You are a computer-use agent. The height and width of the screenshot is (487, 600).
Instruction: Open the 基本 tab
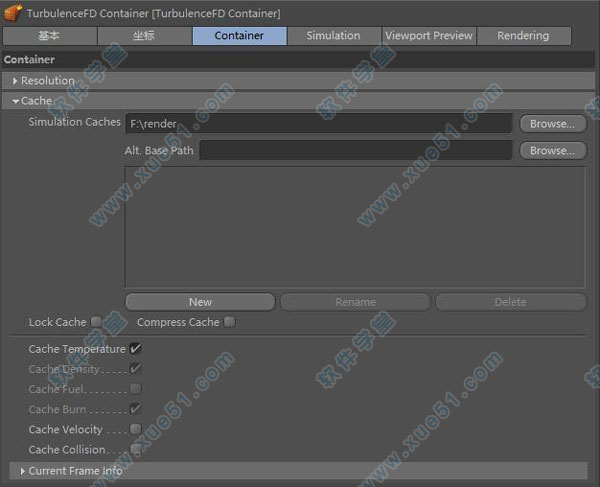coord(50,36)
